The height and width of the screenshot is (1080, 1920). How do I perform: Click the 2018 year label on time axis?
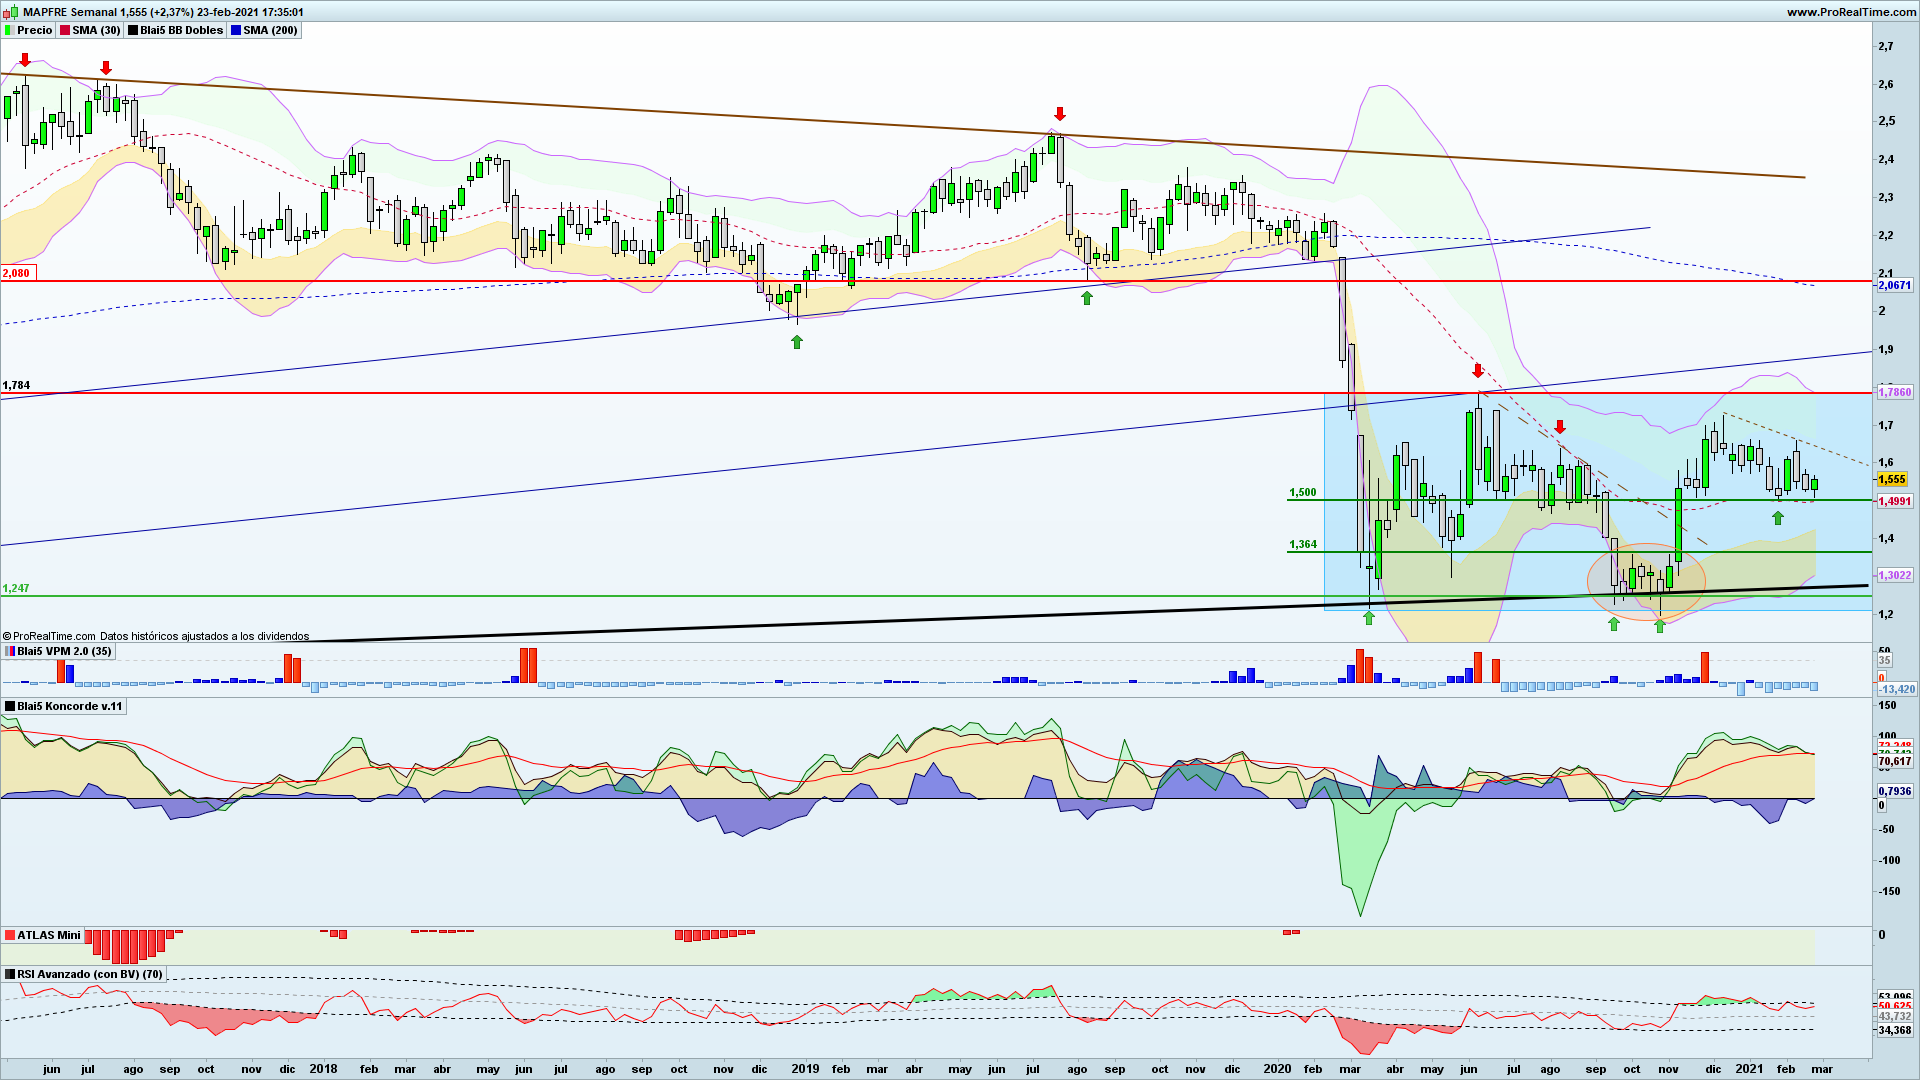[x=323, y=1069]
